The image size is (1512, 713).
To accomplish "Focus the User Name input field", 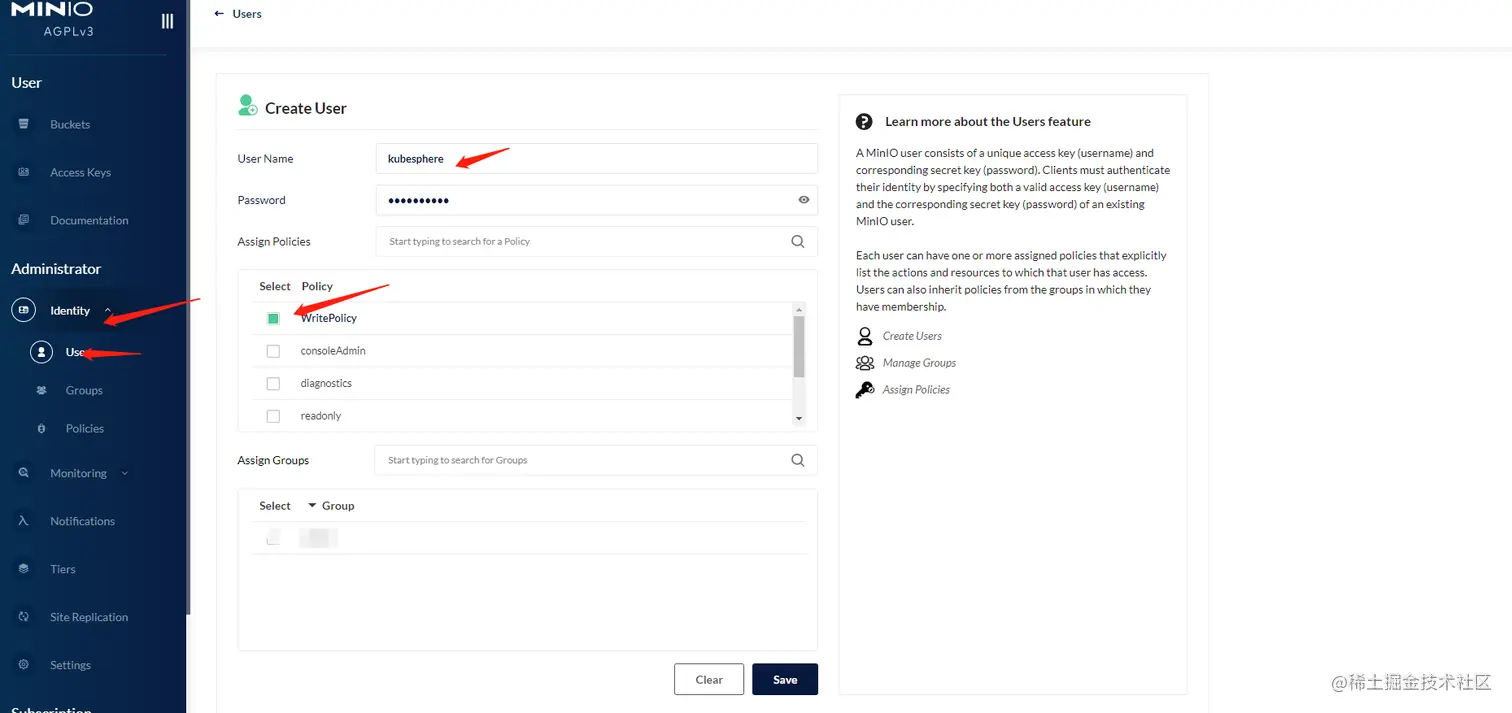I will (x=597, y=159).
